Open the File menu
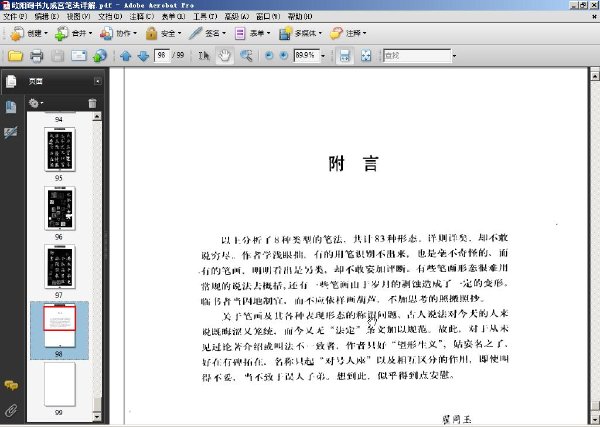The width and height of the screenshot is (600, 427). (15, 16)
